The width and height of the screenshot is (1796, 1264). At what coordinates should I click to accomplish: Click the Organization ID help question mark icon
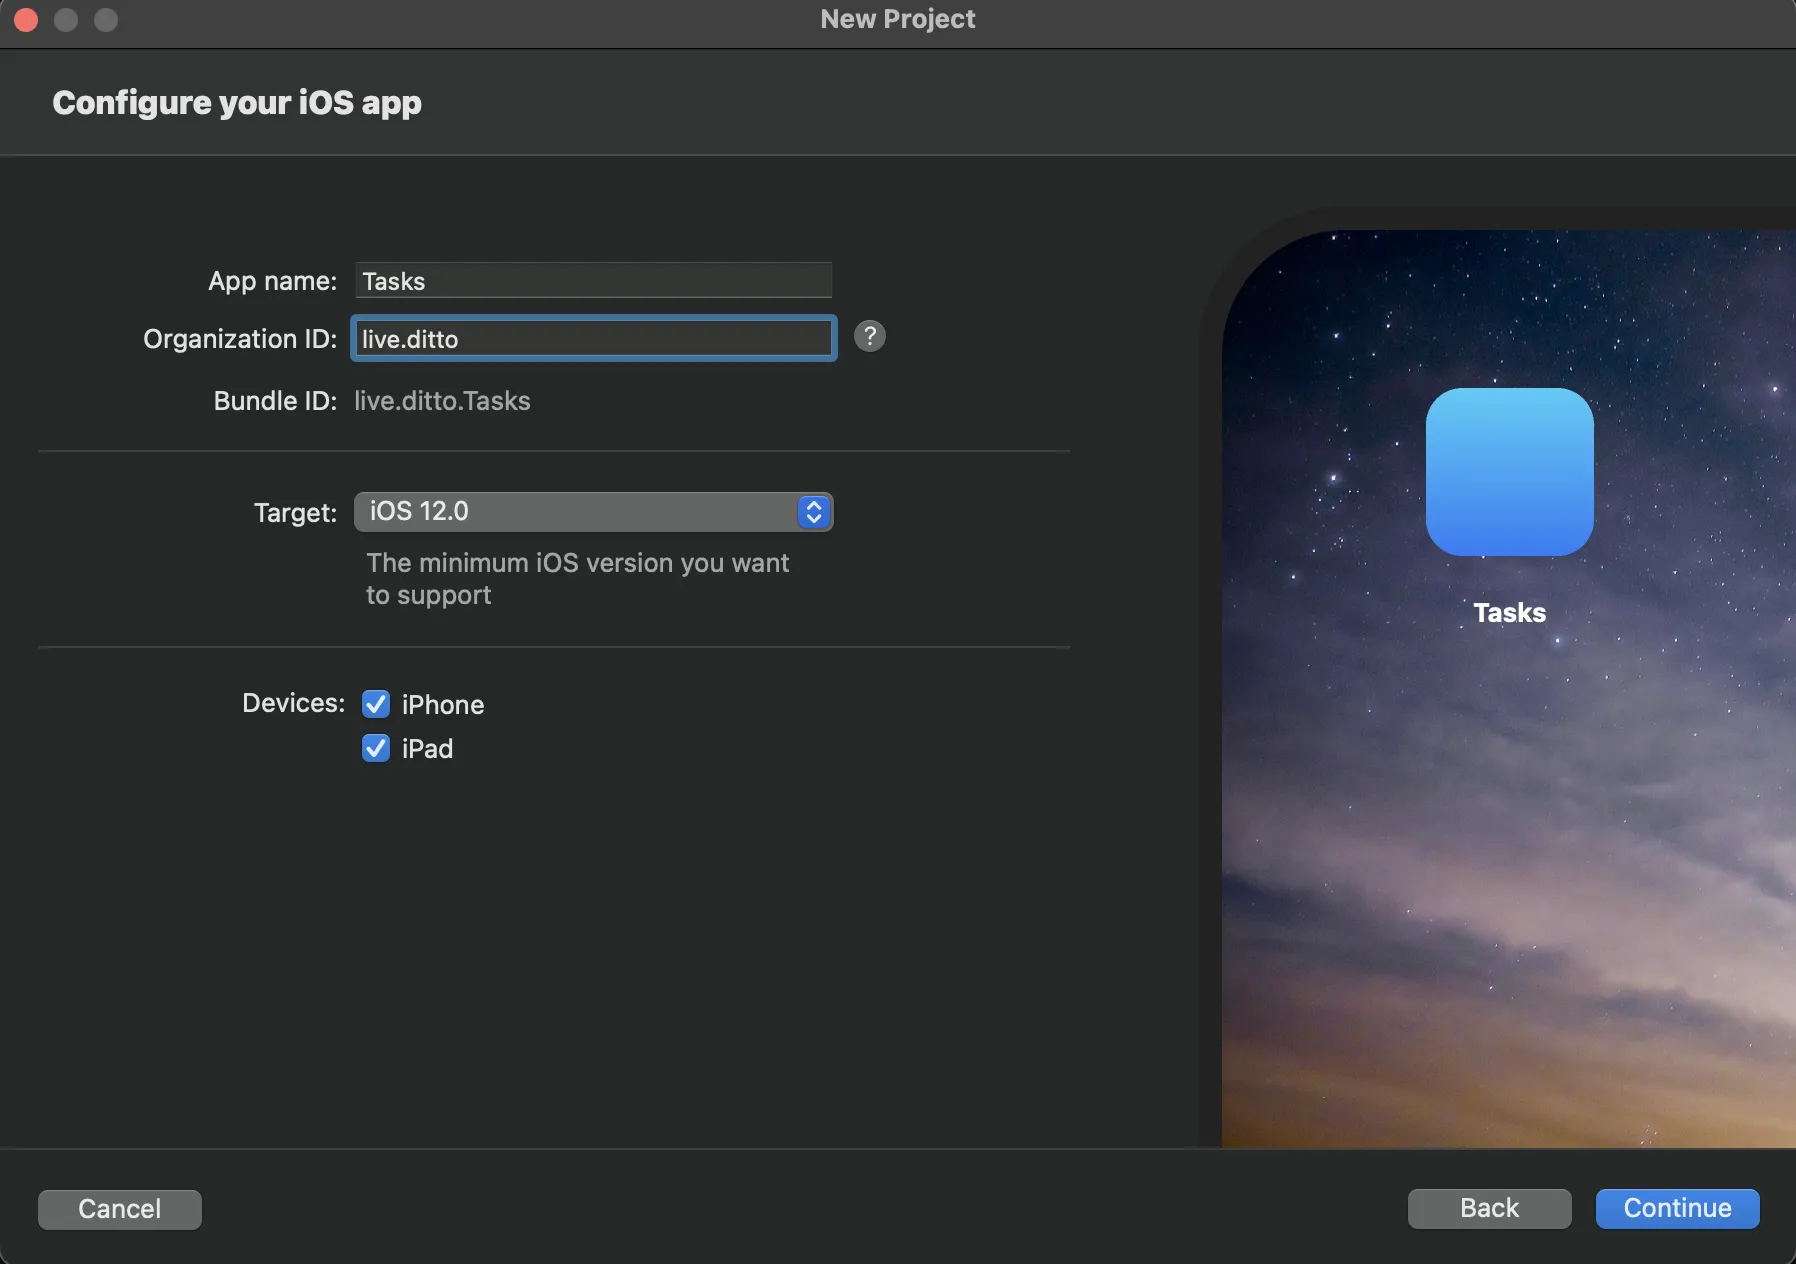pyautogui.click(x=870, y=336)
